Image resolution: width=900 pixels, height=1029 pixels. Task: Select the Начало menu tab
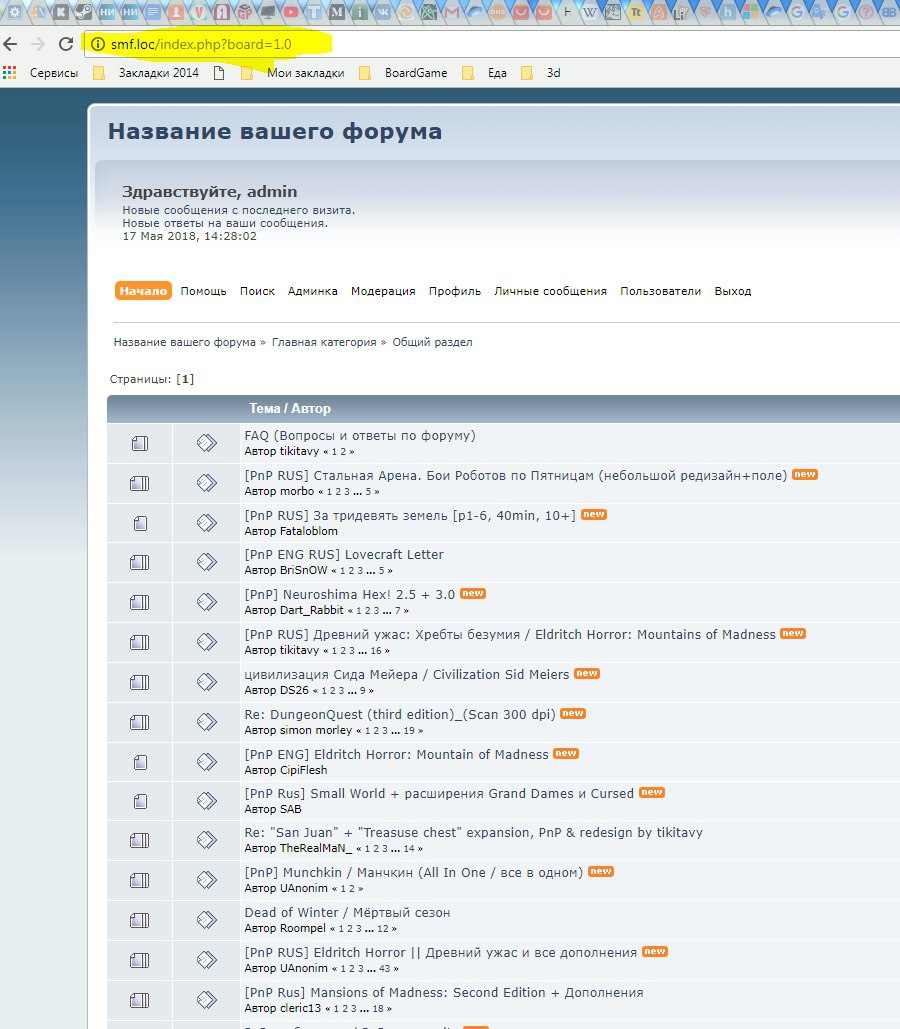tap(143, 291)
